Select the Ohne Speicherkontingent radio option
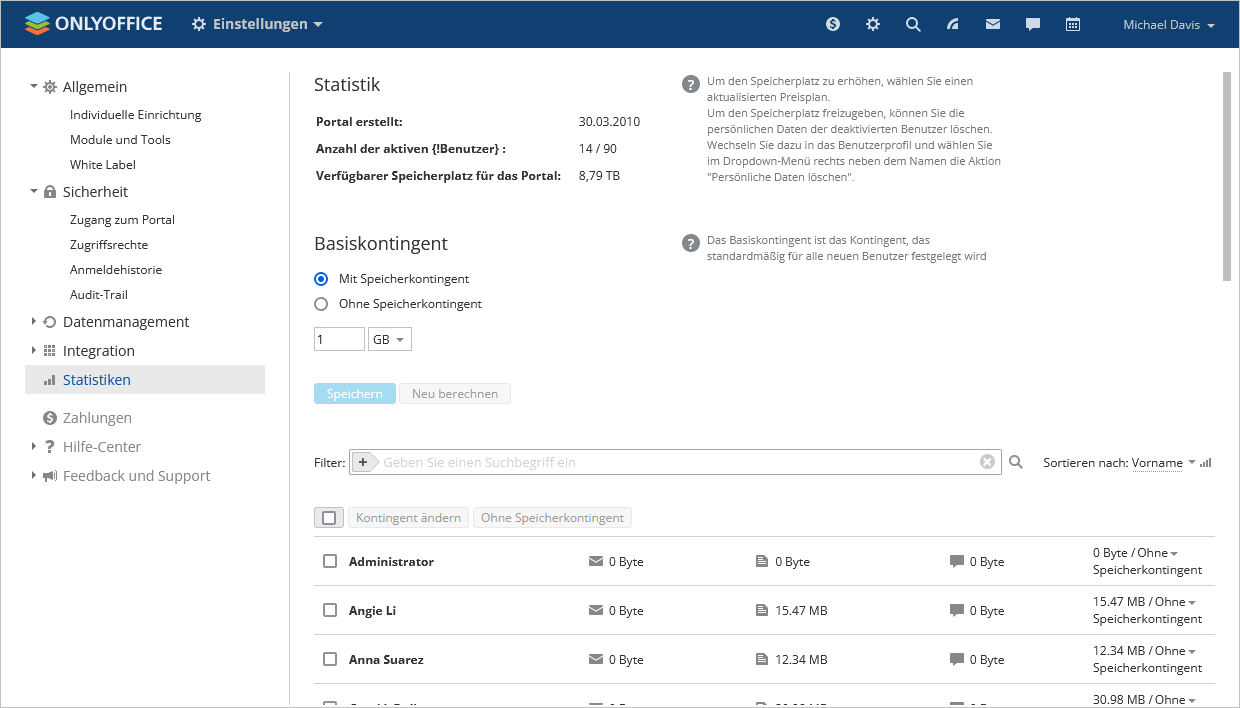 coord(321,304)
